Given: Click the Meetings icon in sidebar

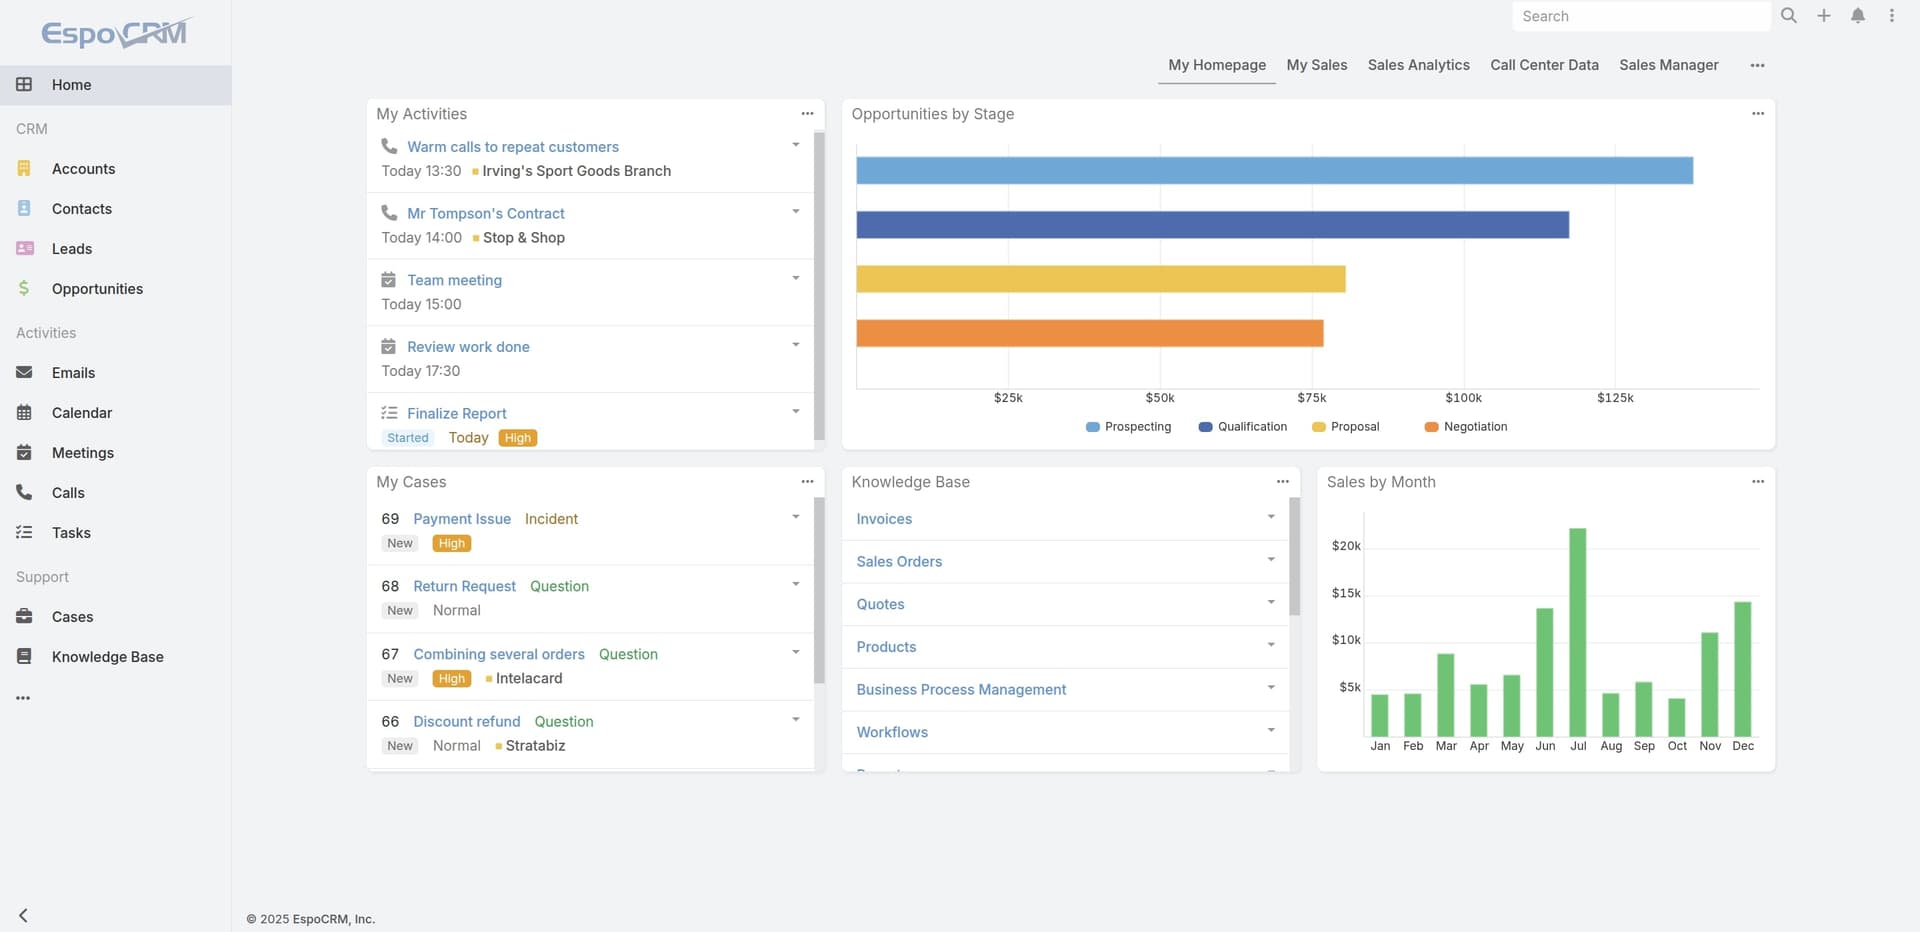Looking at the screenshot, I should 24,453.
